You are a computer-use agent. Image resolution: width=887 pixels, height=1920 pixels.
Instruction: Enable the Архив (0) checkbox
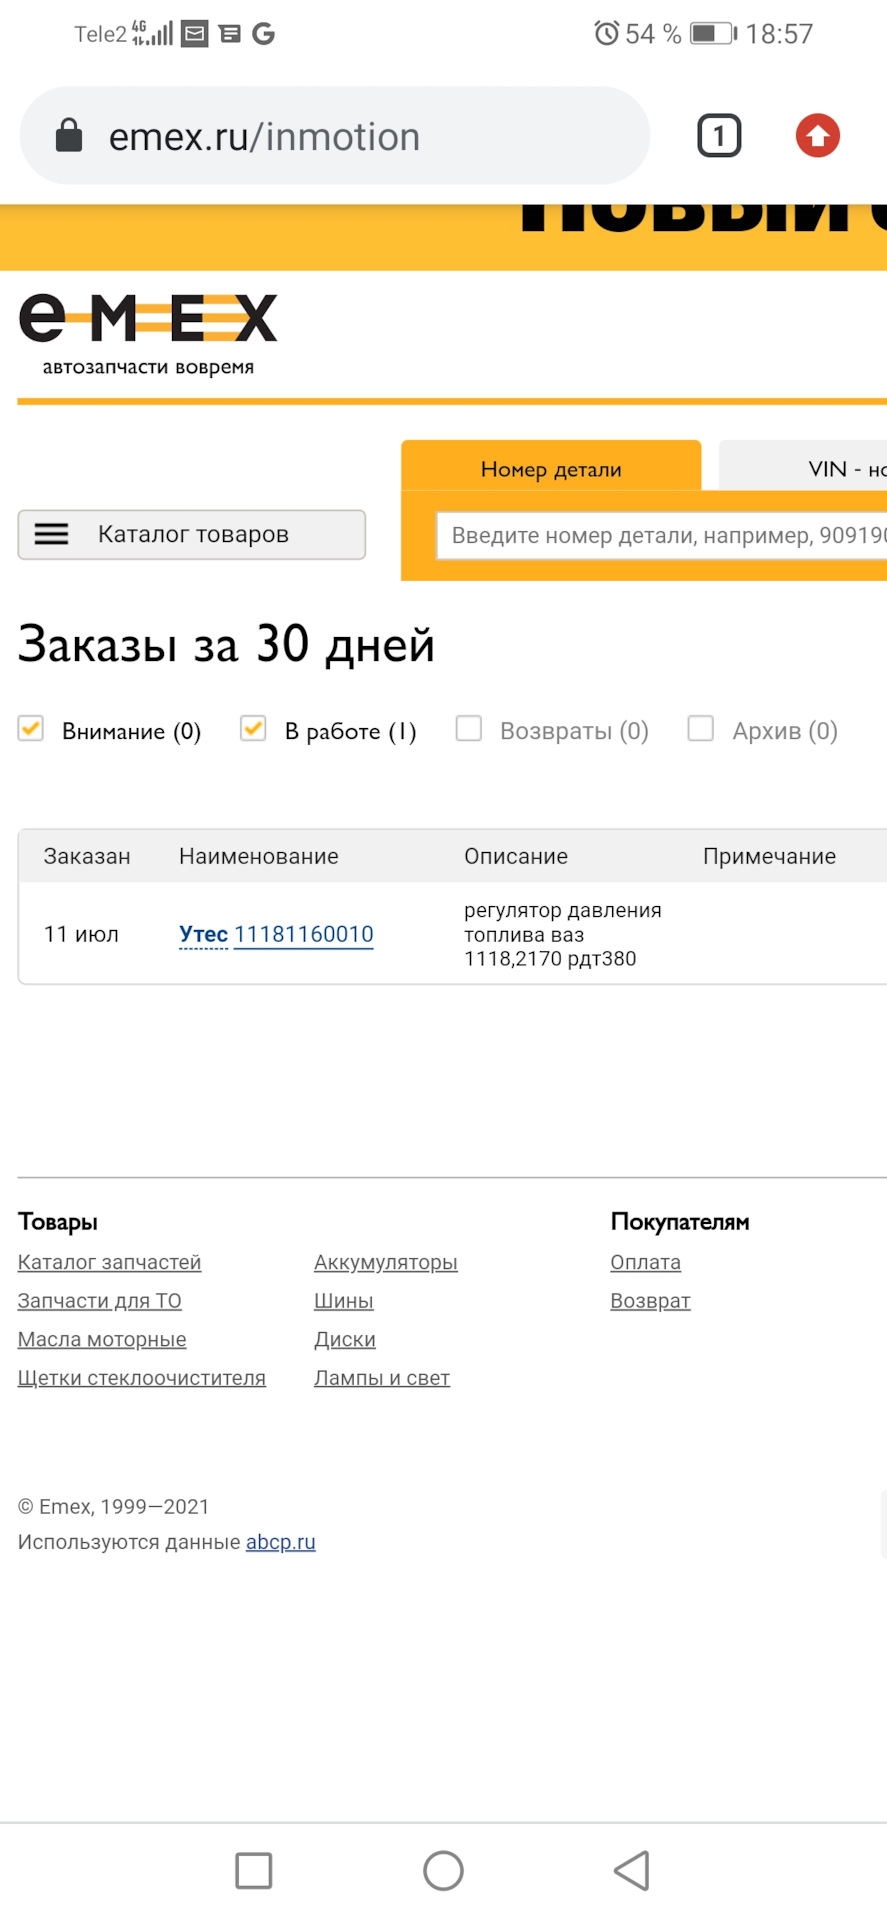pos(701,729)
